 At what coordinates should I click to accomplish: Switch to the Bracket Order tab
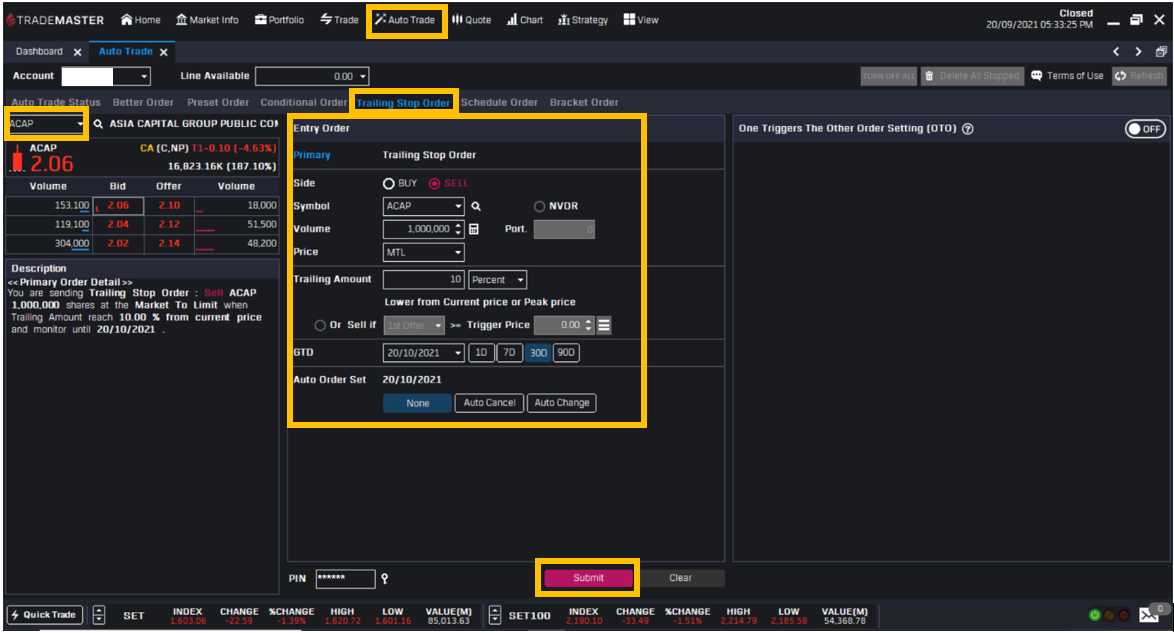coord(584,103)
